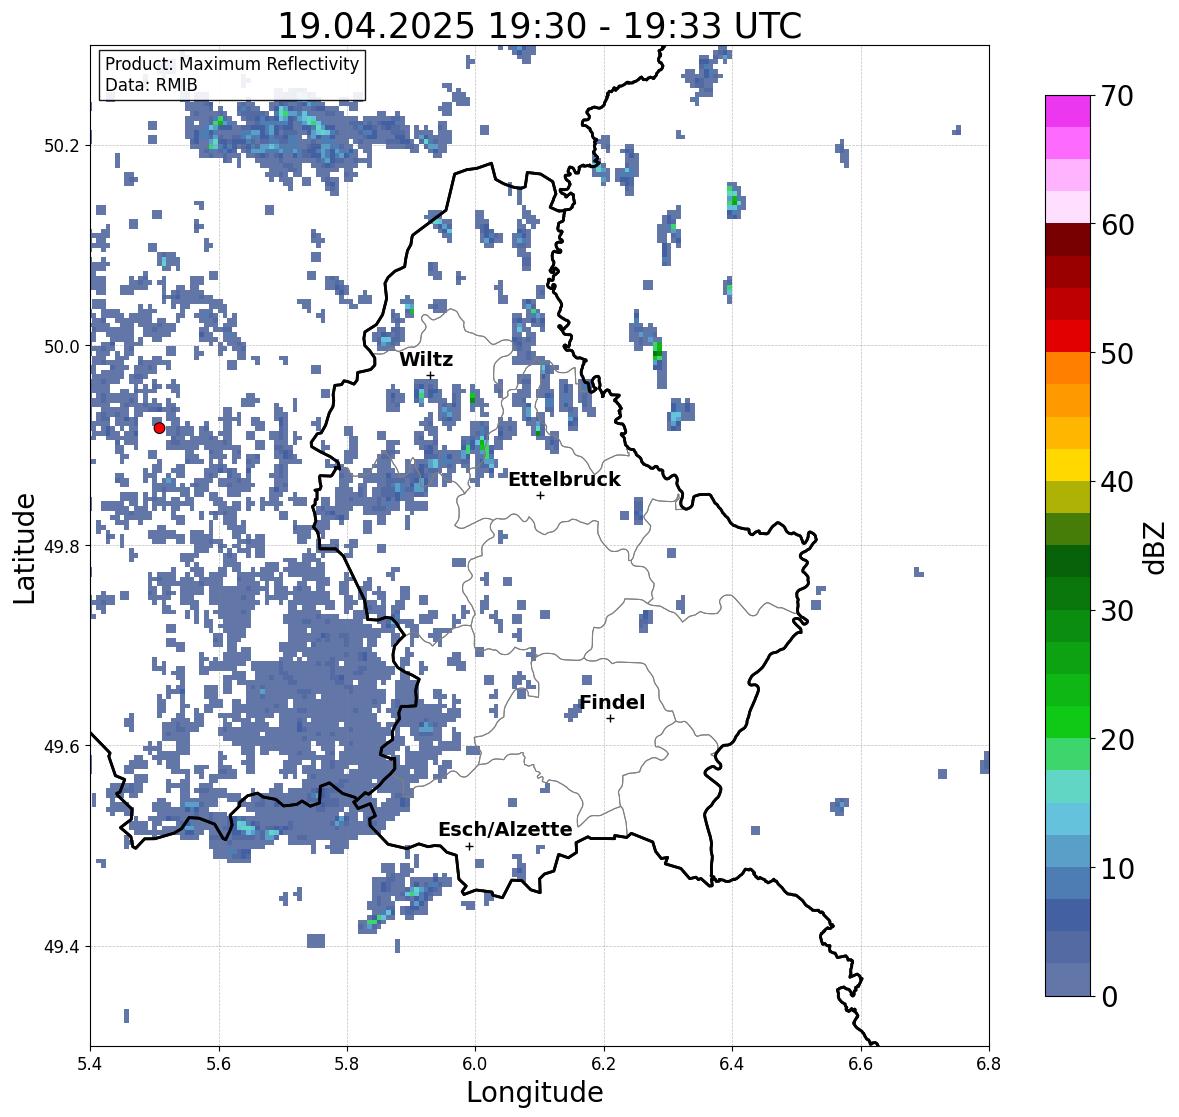Click the dark maroon colorbar segment below 60
Screen dimensions: 1179x1117
[x=1068, y=240]
